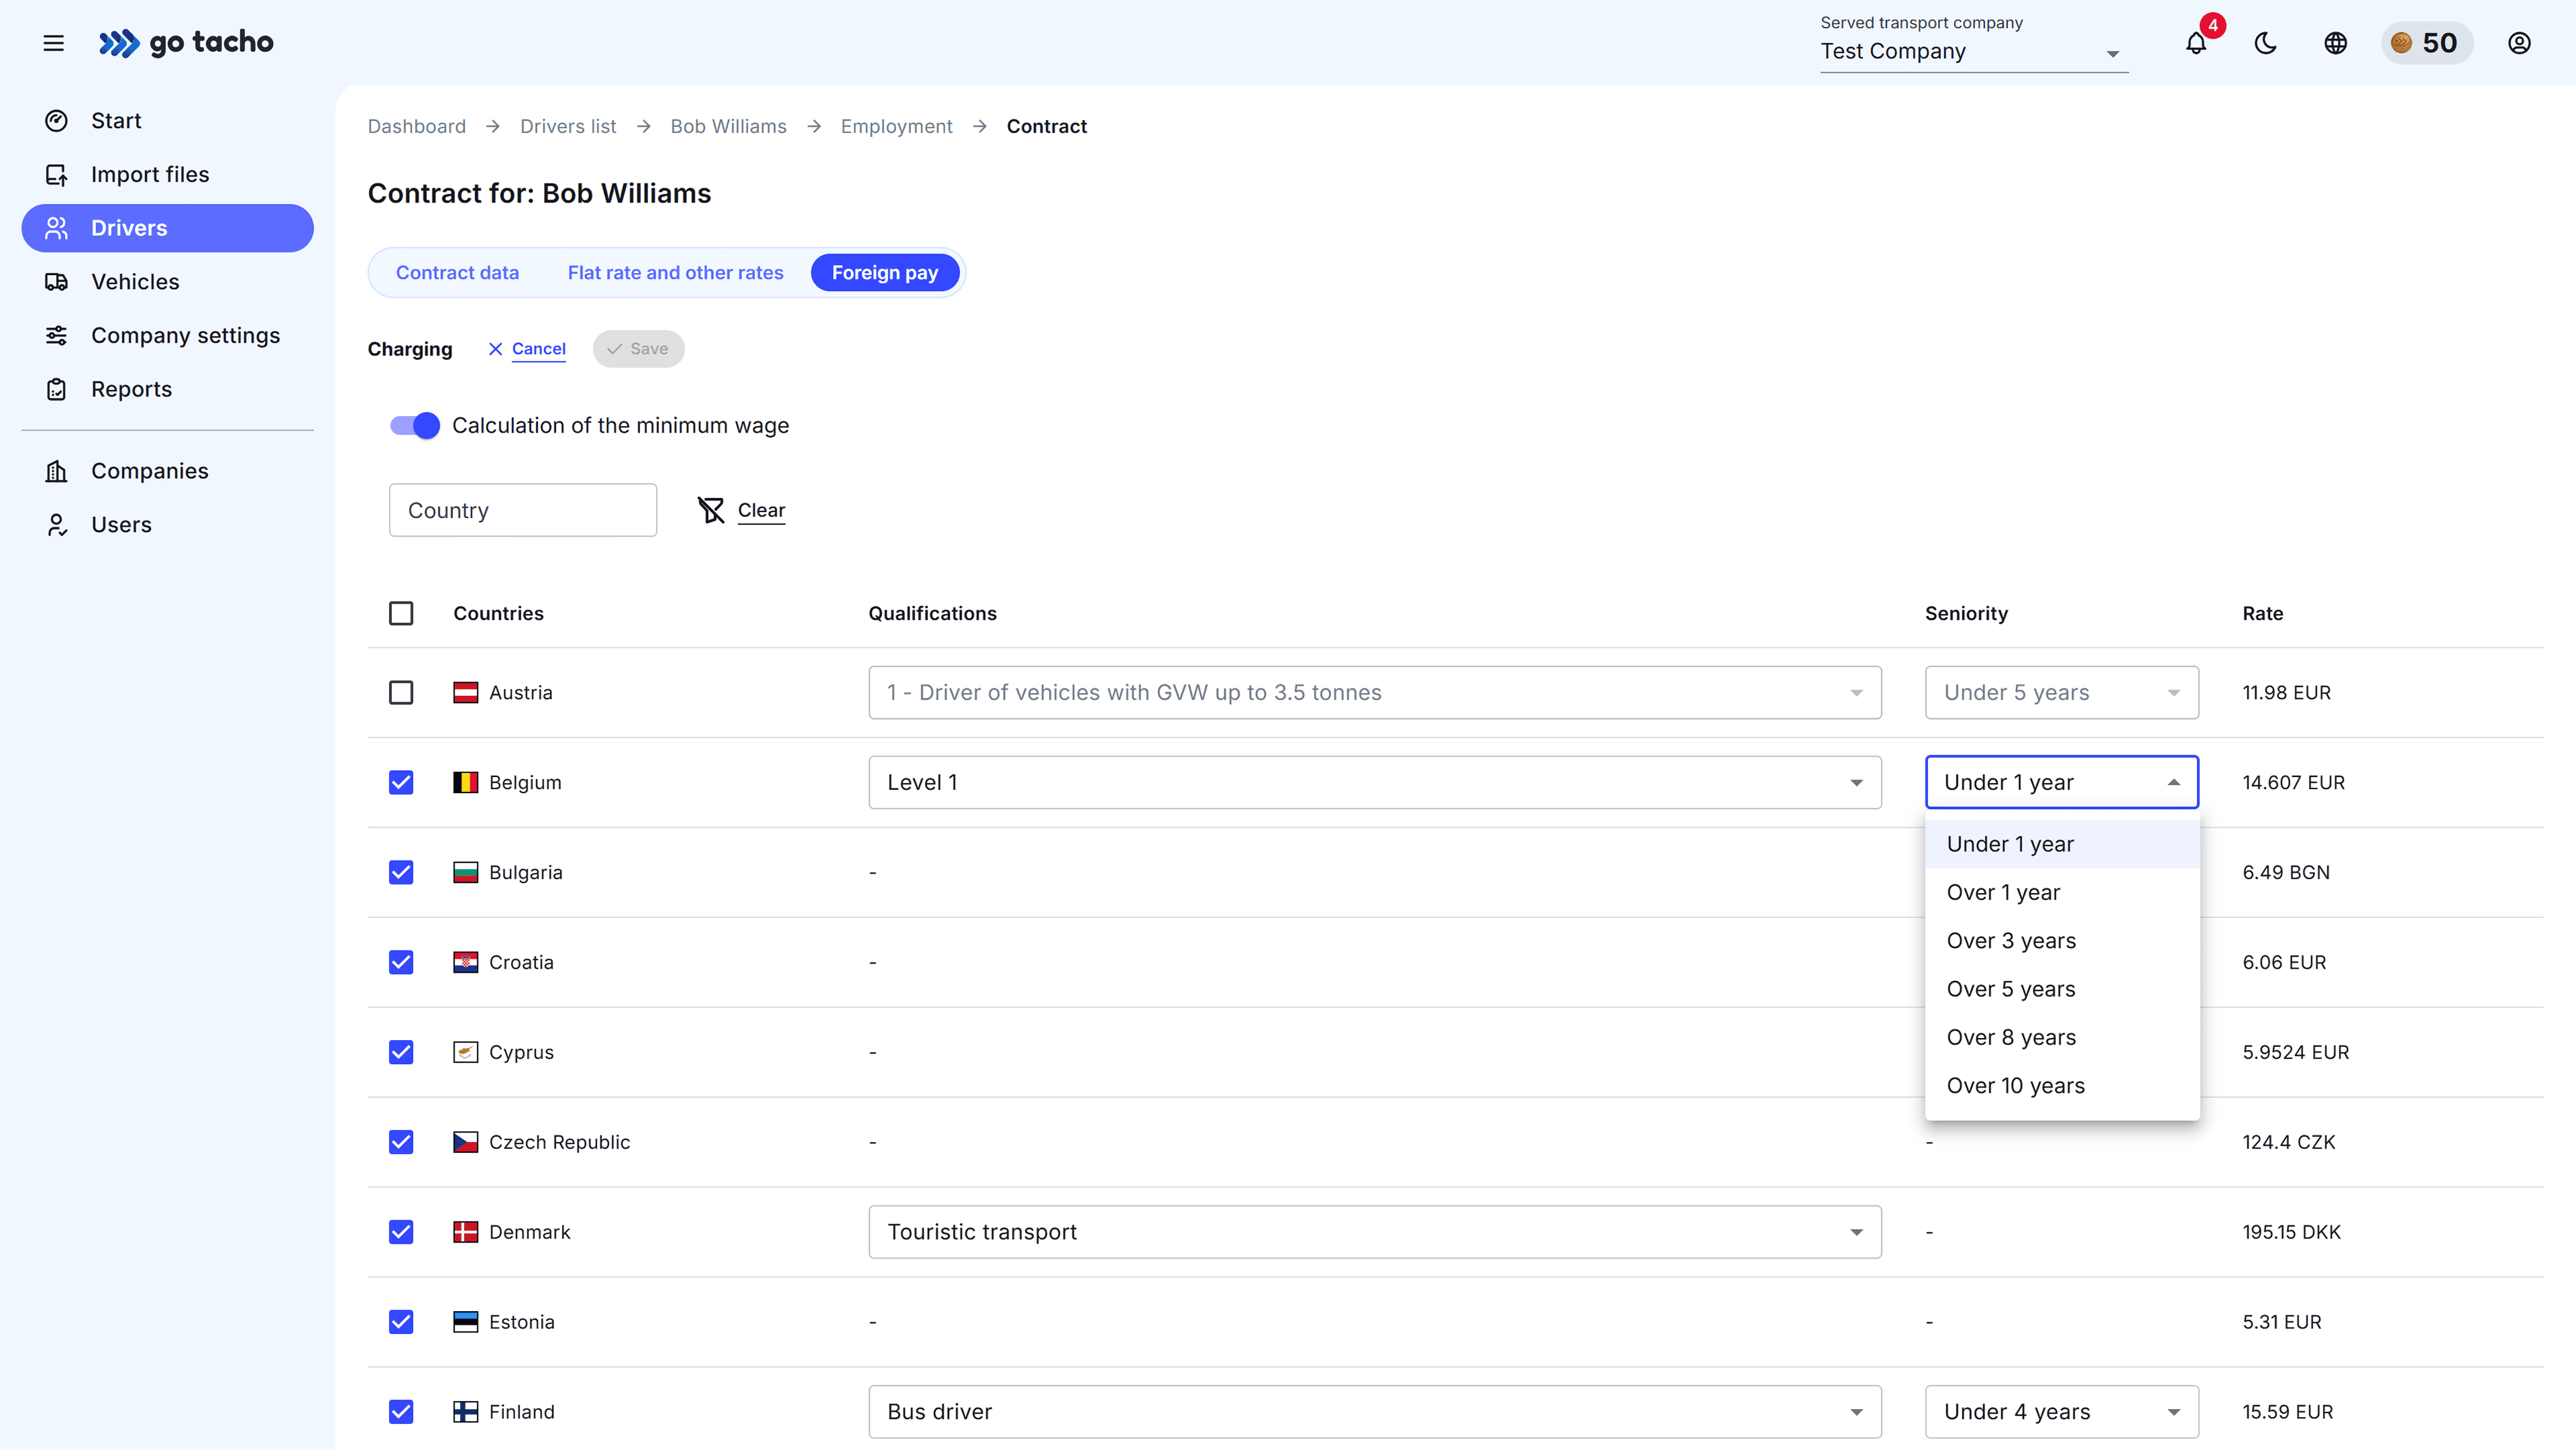Click the Vehicles truck icon

[x=57, y=282]
